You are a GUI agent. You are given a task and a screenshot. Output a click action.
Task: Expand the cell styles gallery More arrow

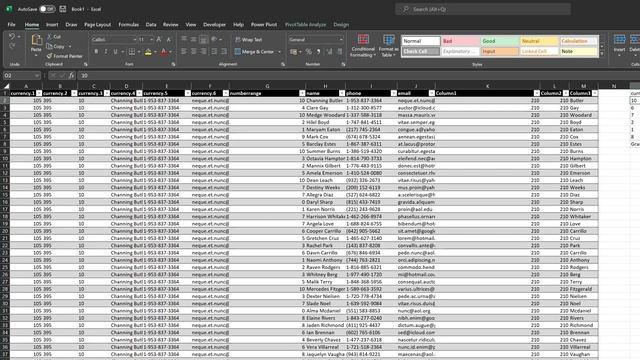[x=602, y=54]
